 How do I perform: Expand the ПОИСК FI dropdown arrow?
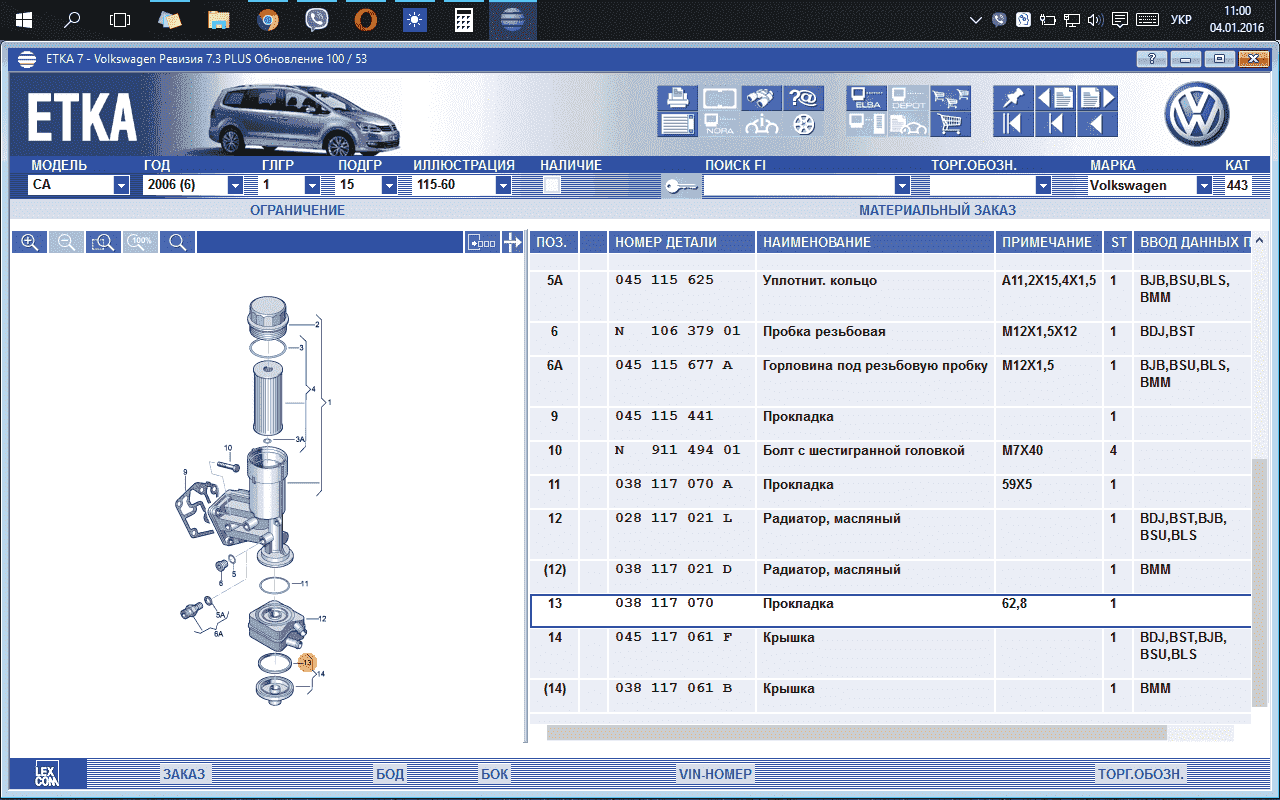point(902,185)
